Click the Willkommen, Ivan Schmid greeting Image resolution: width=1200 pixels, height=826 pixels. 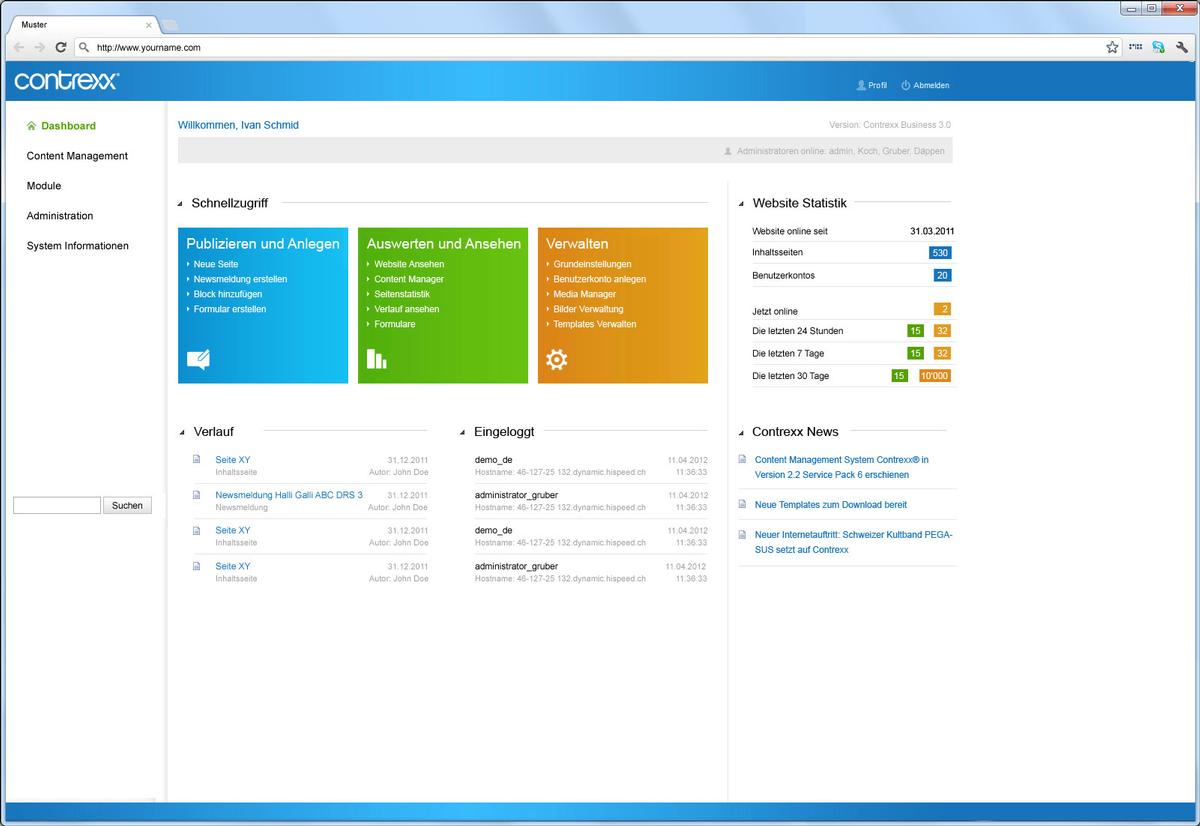[x=238, y=126]
